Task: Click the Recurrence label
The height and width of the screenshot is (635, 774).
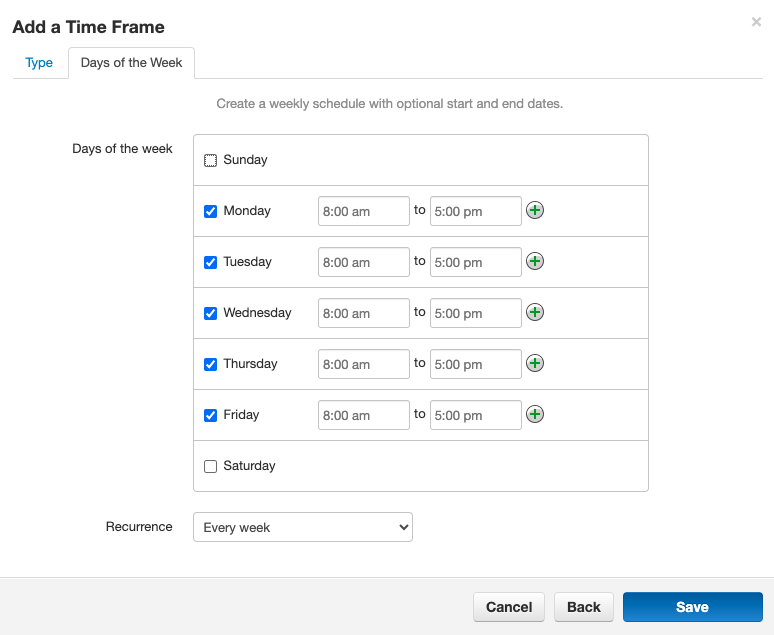Action: [x=139, y=526]
